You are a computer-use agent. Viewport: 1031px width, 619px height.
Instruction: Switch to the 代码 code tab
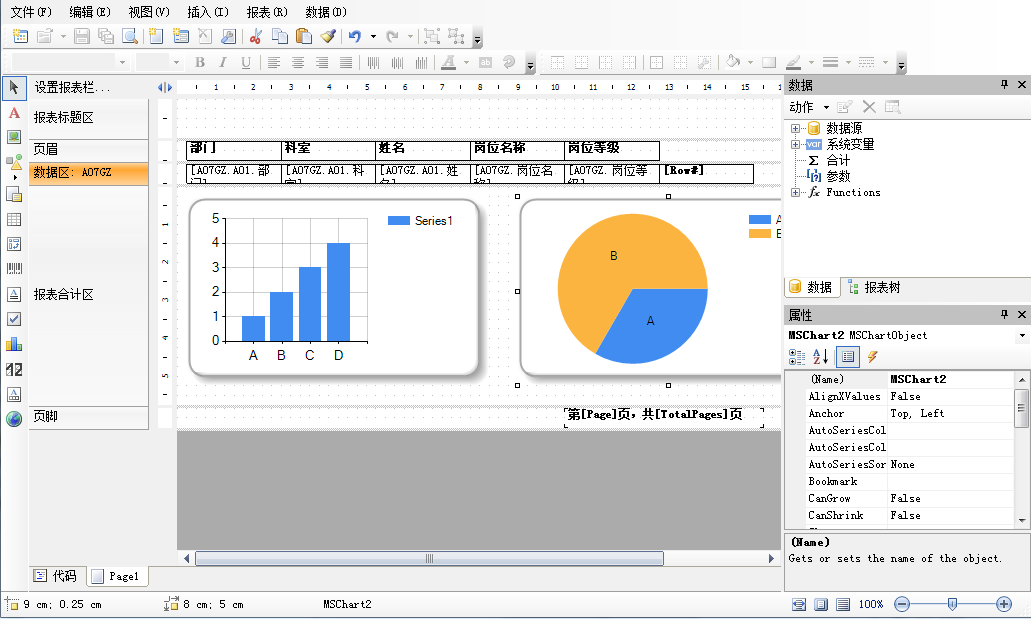click(57, 576)
